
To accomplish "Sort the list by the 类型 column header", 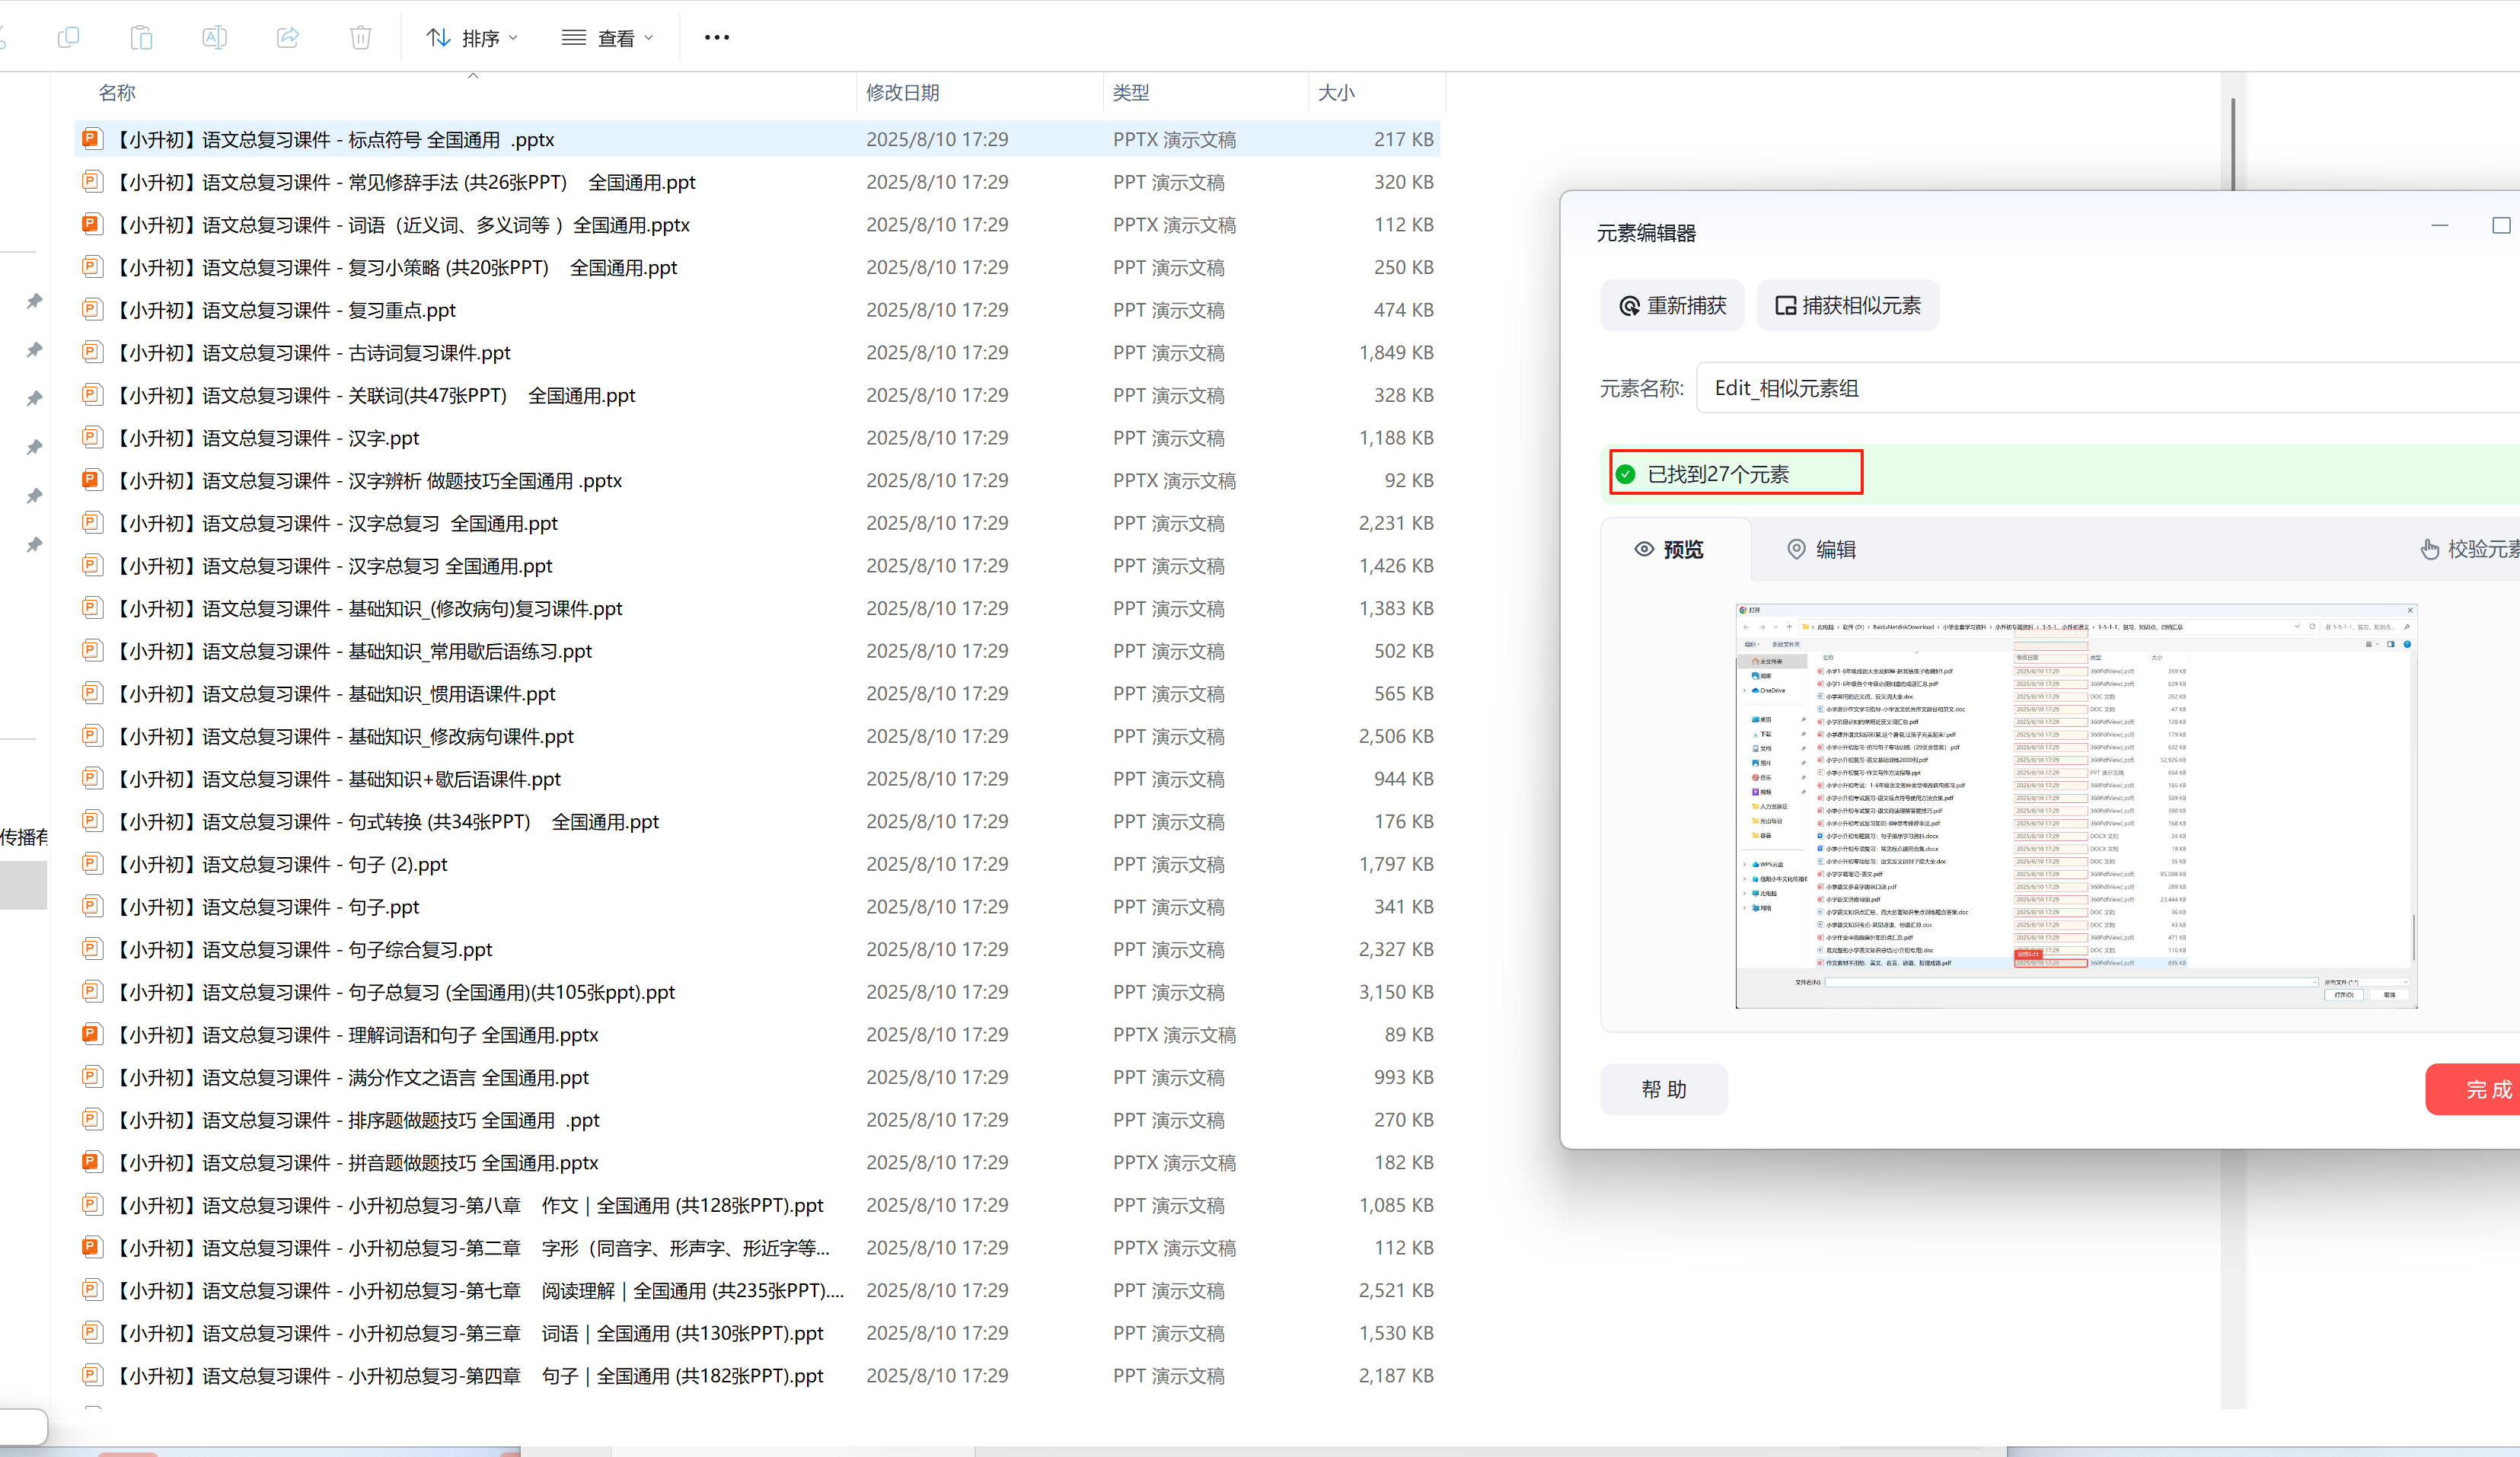I will click(x=1131, y=93).
